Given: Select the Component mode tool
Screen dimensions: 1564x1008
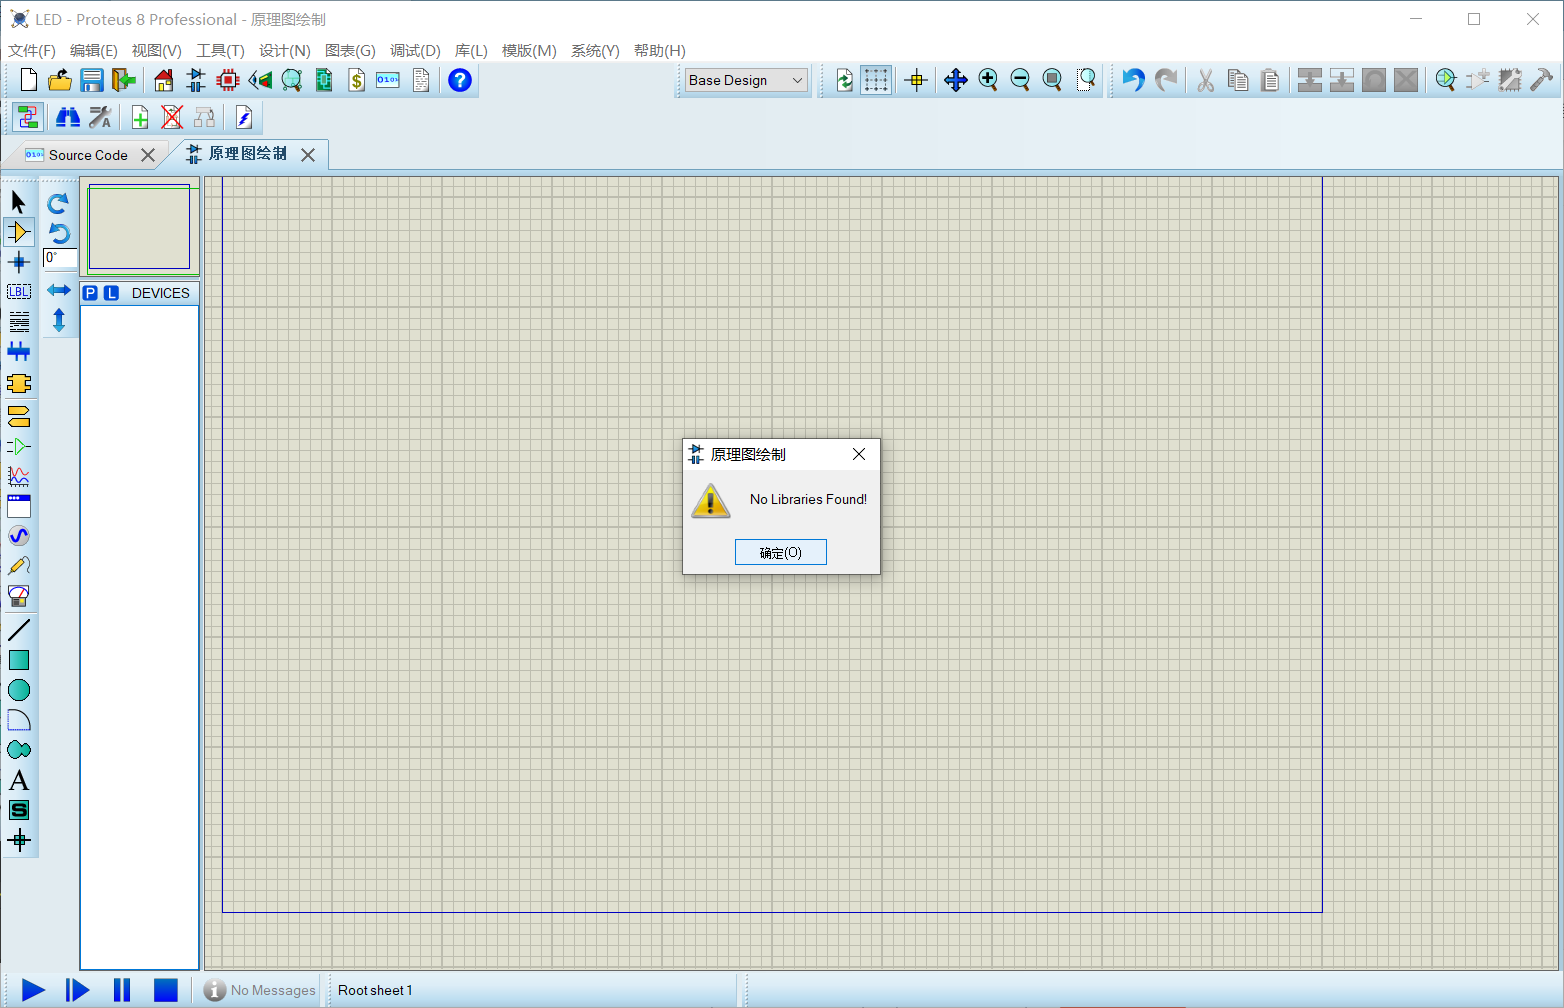Looking at the screenshot, I should click(18, 231).
